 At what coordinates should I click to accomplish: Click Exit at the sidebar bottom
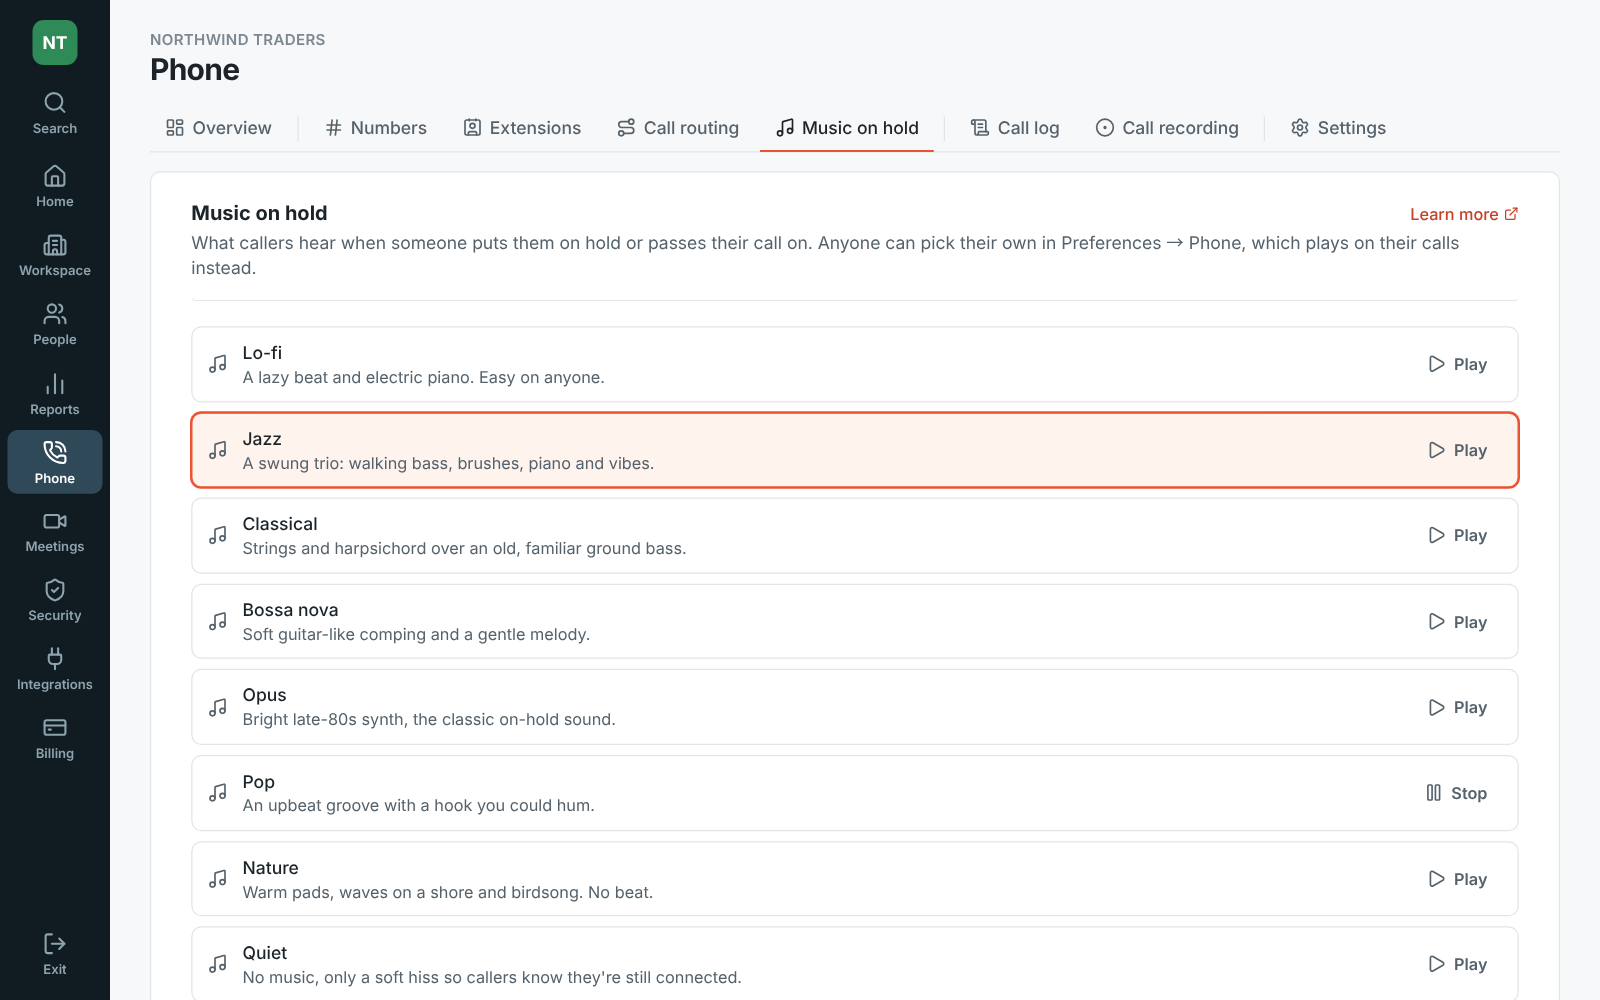click(55, 954)
